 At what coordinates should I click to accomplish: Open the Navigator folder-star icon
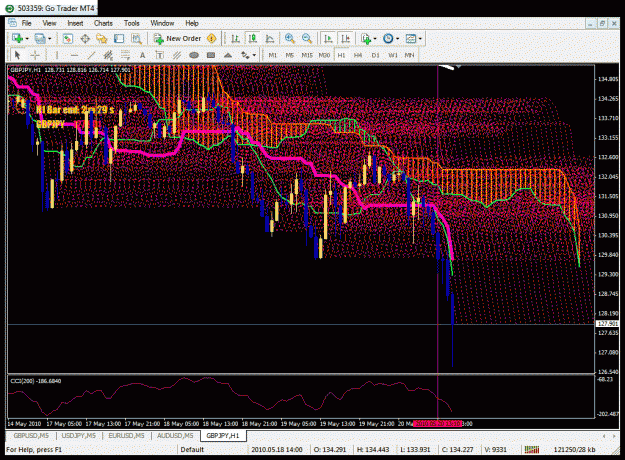(x=102, y=39)
